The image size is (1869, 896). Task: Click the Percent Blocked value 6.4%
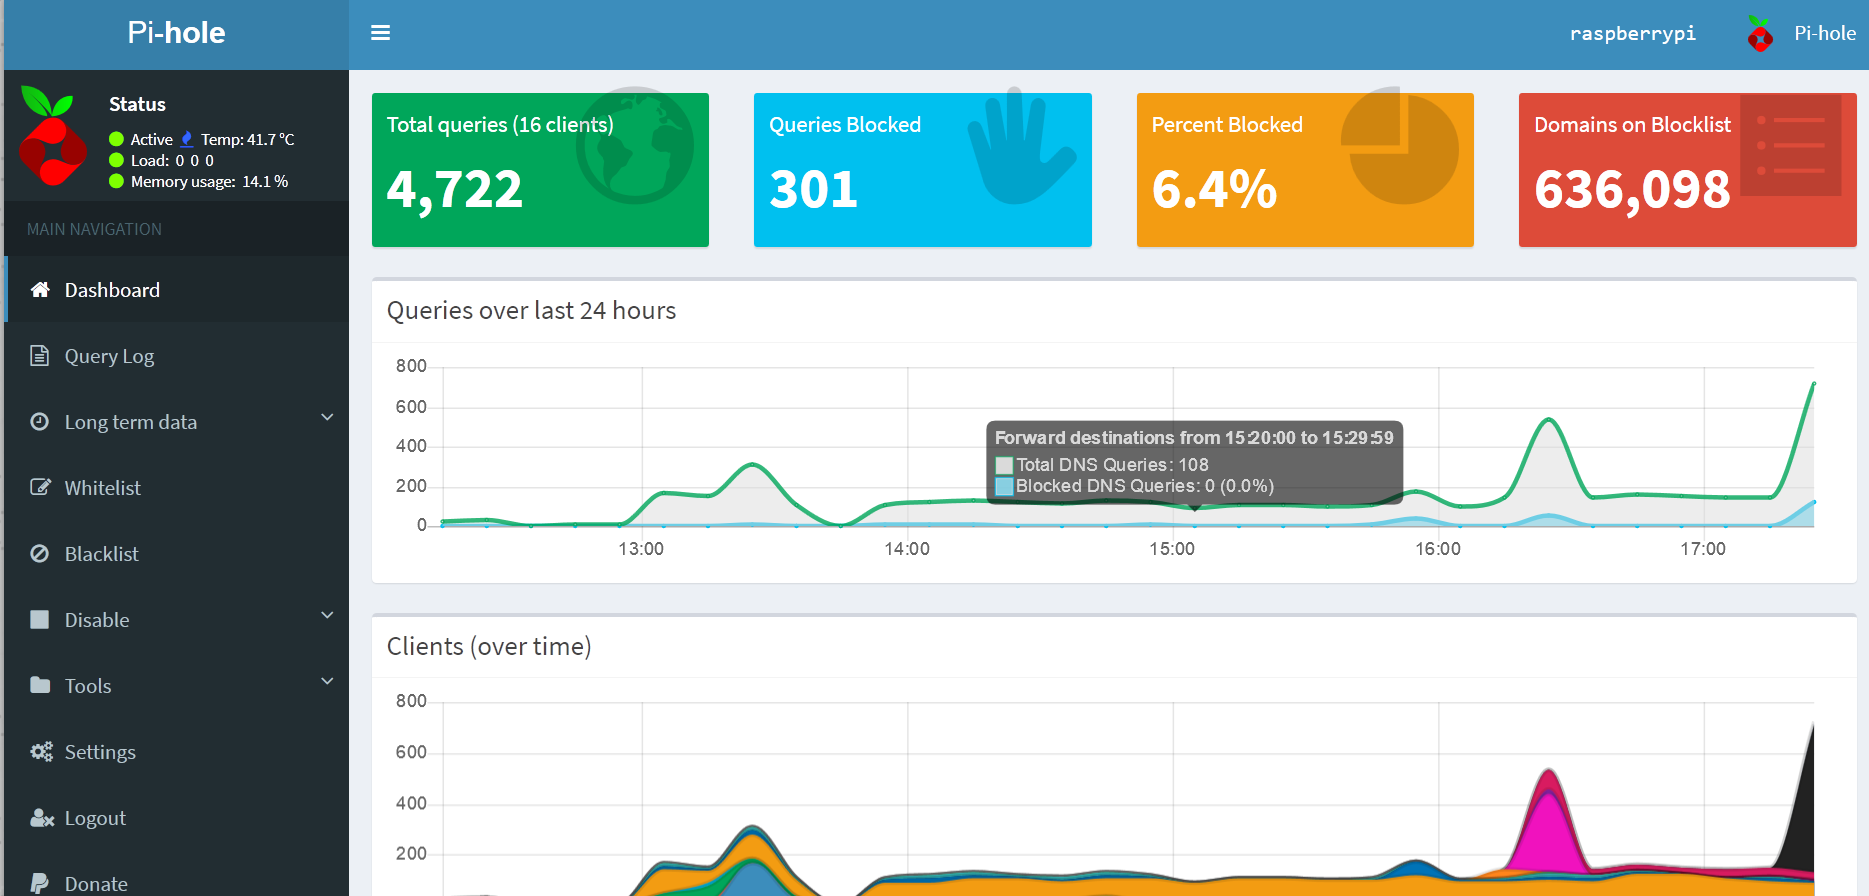[1214, 190]
